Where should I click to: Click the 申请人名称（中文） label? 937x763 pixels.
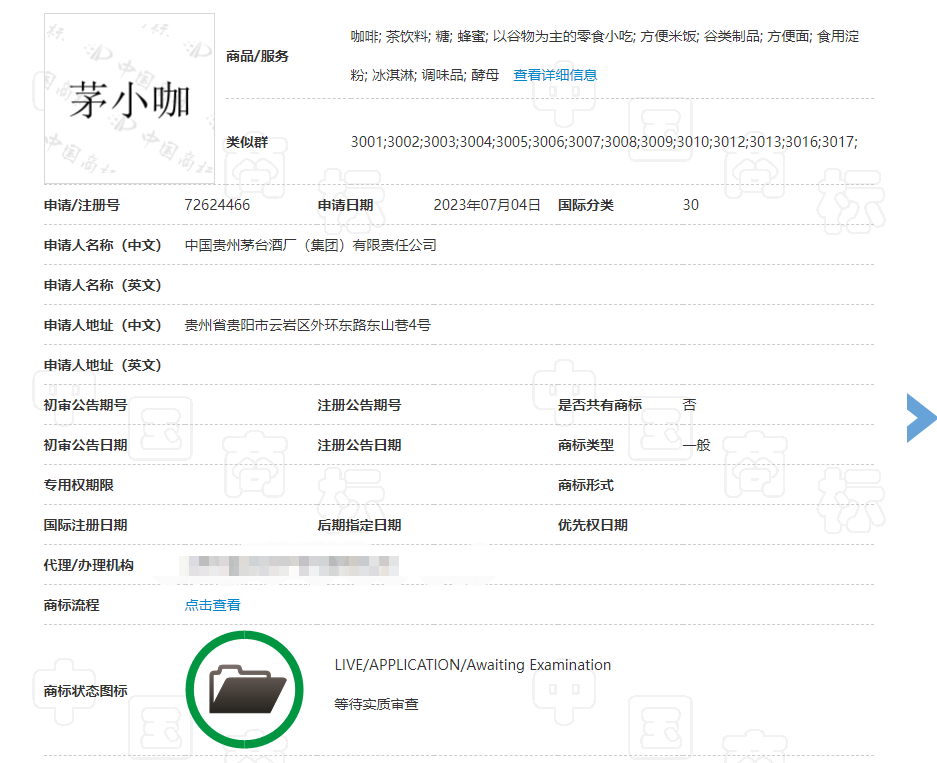click(x=103, y=245)
